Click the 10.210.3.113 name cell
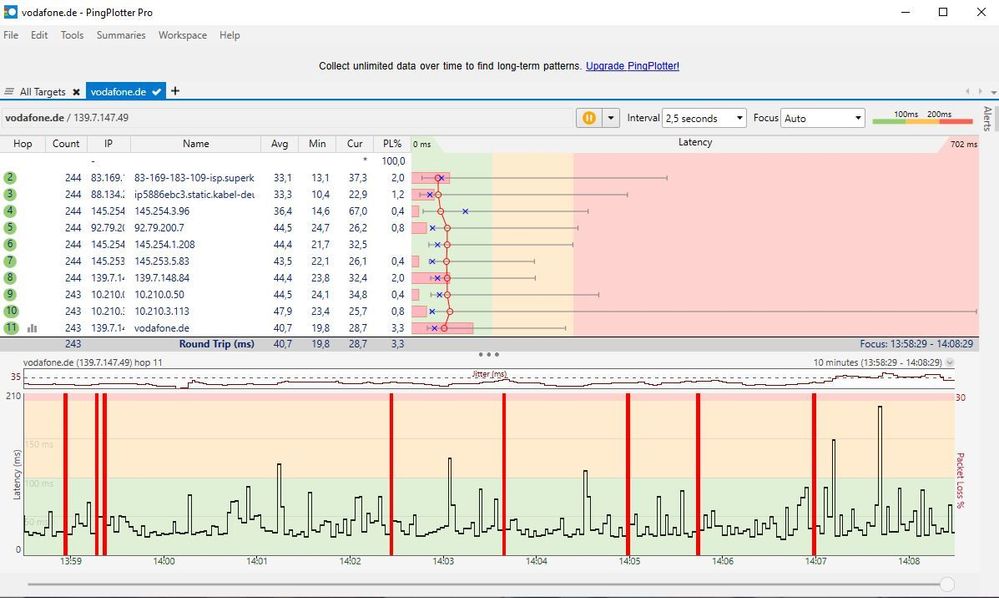The width and height of the screenshot is (999, 598). (162, 311)
